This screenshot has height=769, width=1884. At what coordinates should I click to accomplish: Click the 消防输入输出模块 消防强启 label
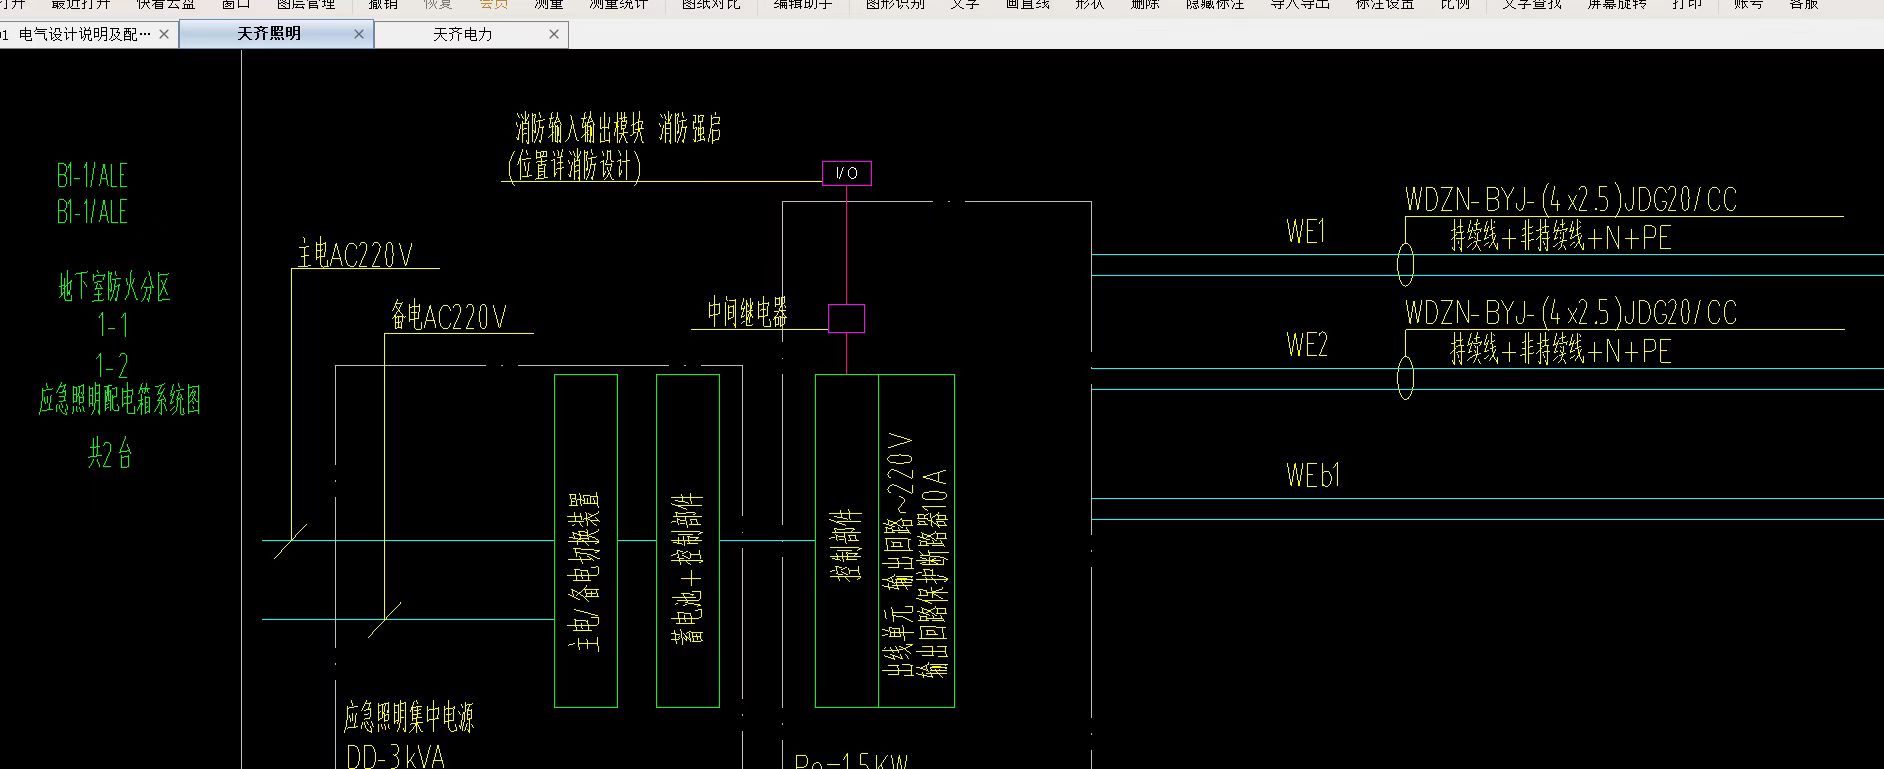tap(618, 129)
